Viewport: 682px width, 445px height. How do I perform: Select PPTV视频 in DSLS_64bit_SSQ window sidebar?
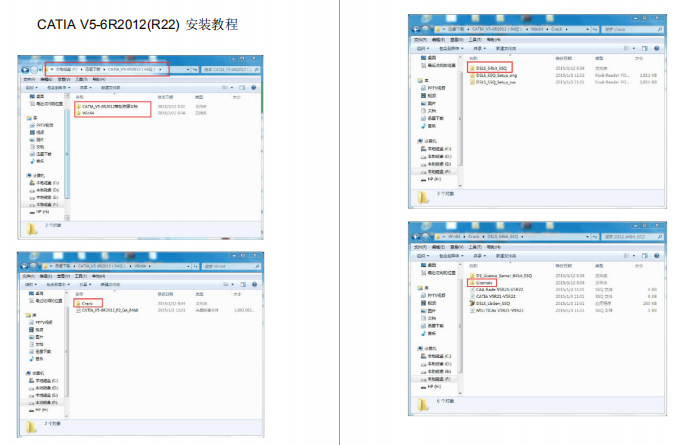coord(433,295)
